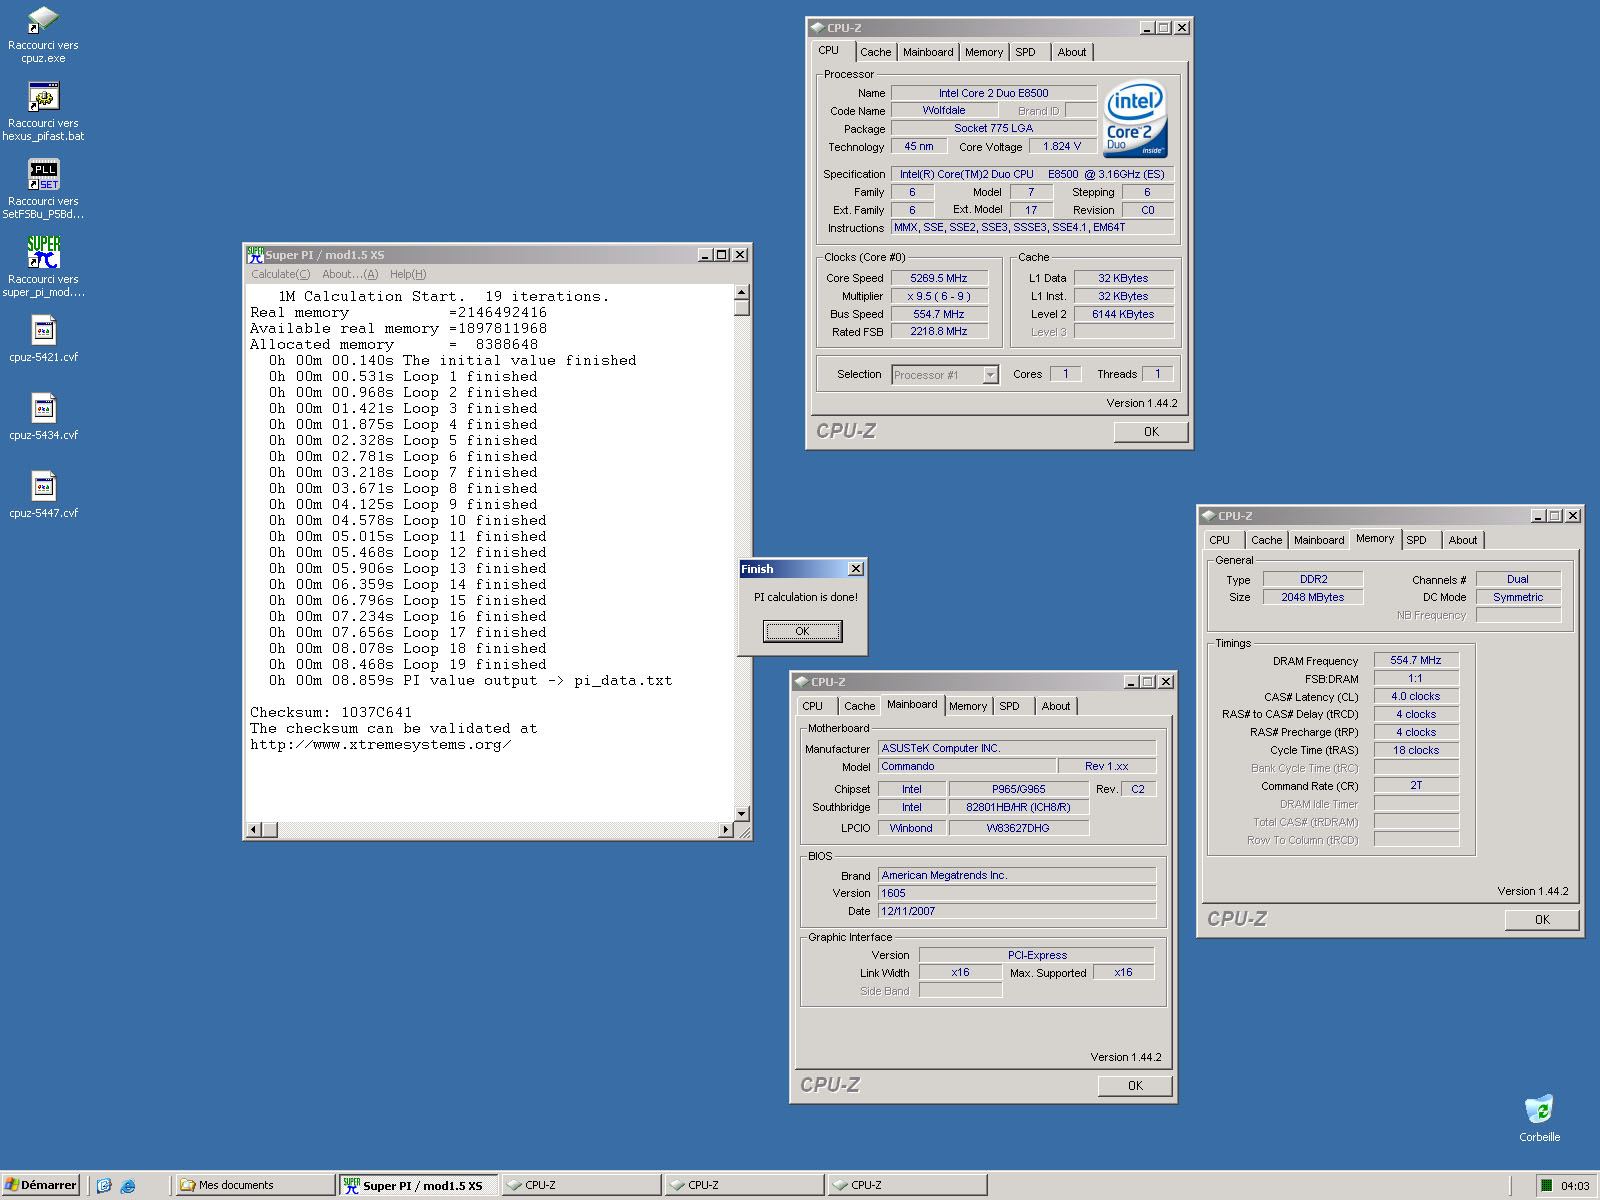The height and width of the screenshot is (1200, 1600).
Task: Open About tab in Mainboard CPU-Z window
Action: [x=1056, y=706]
